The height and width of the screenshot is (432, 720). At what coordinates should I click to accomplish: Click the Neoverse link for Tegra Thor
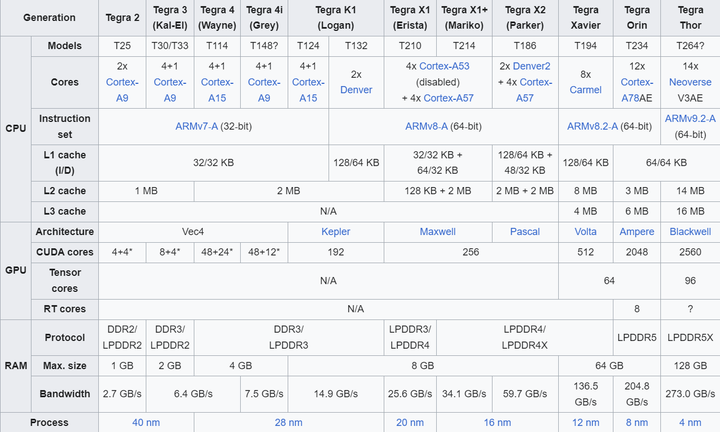(x=690, y=82)
